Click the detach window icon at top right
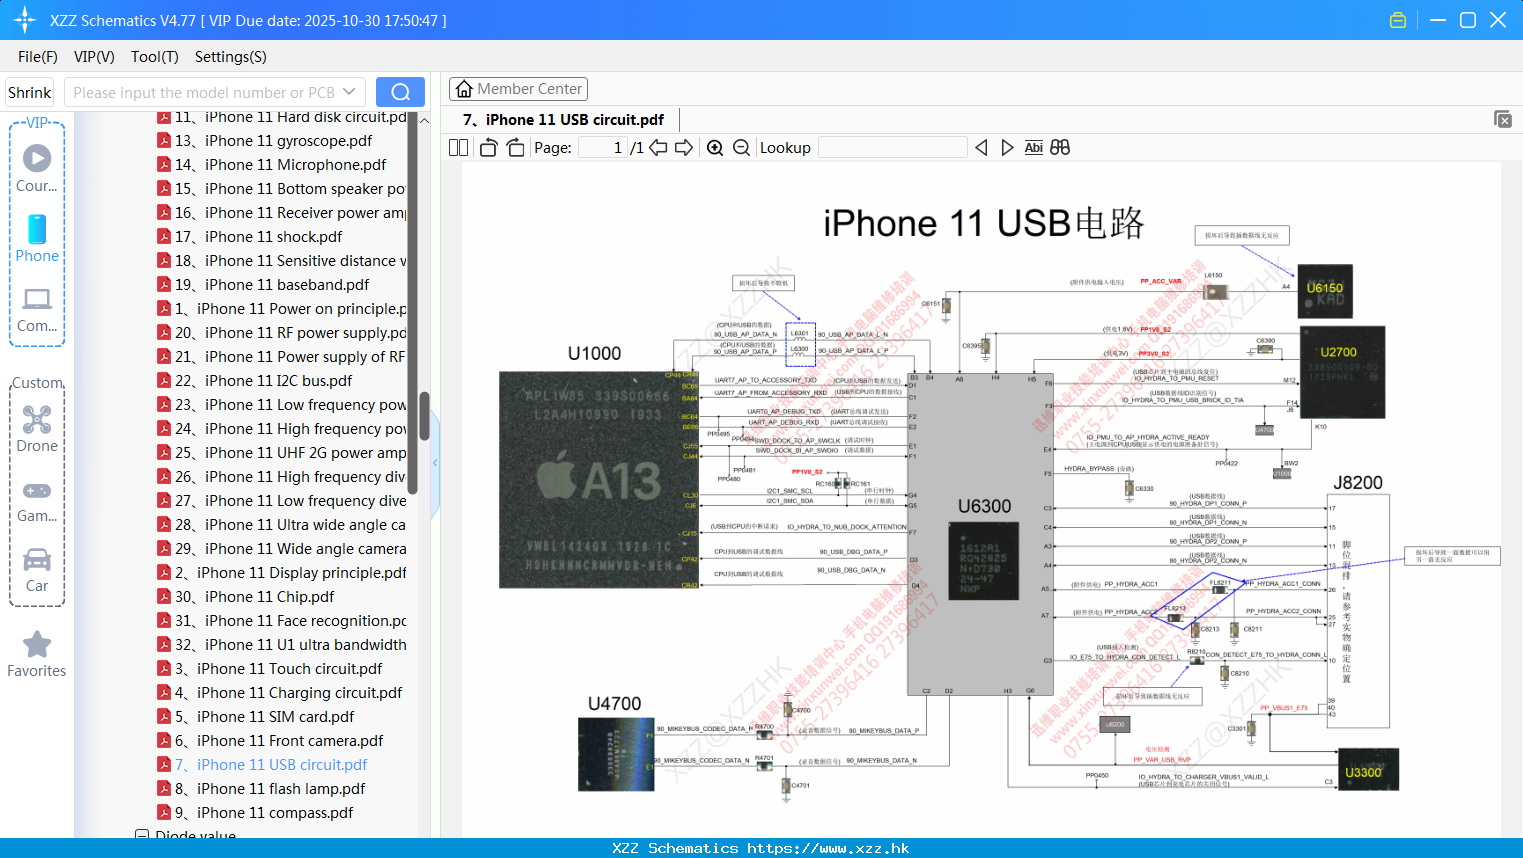 click(x=1503, y=119)
